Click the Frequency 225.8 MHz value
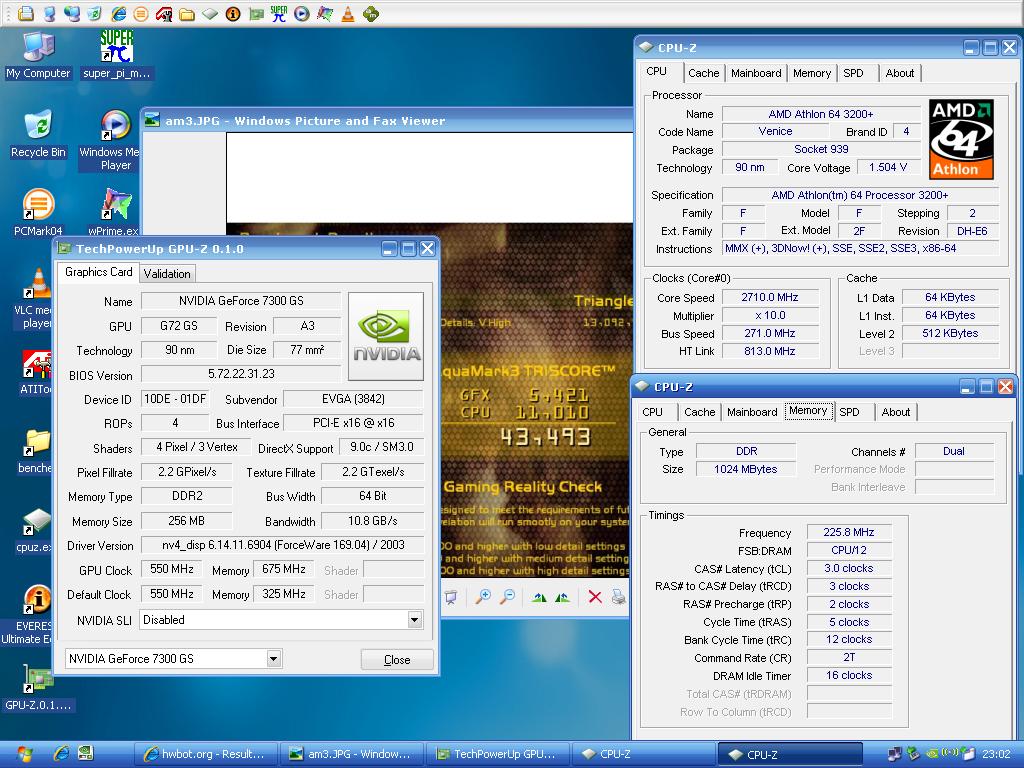Screen dimensions: 1024x768 pos(848,532)
